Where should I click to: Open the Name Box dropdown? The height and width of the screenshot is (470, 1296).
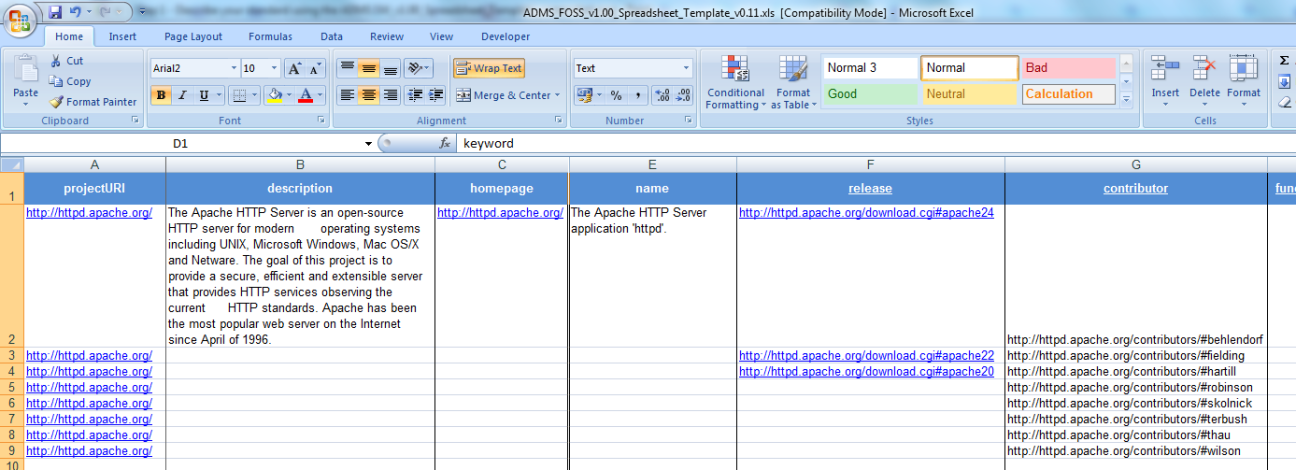pos(369,143)
